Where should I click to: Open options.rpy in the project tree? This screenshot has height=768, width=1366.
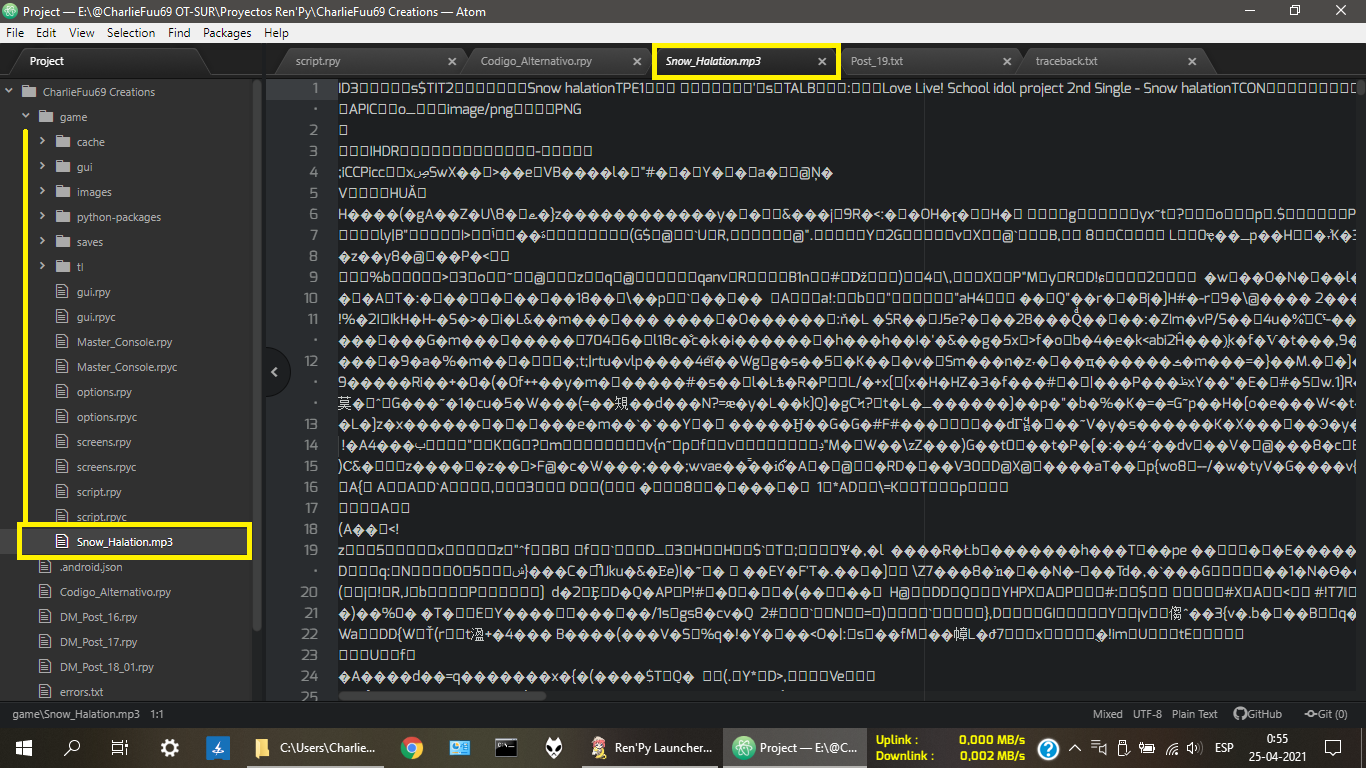104,392
